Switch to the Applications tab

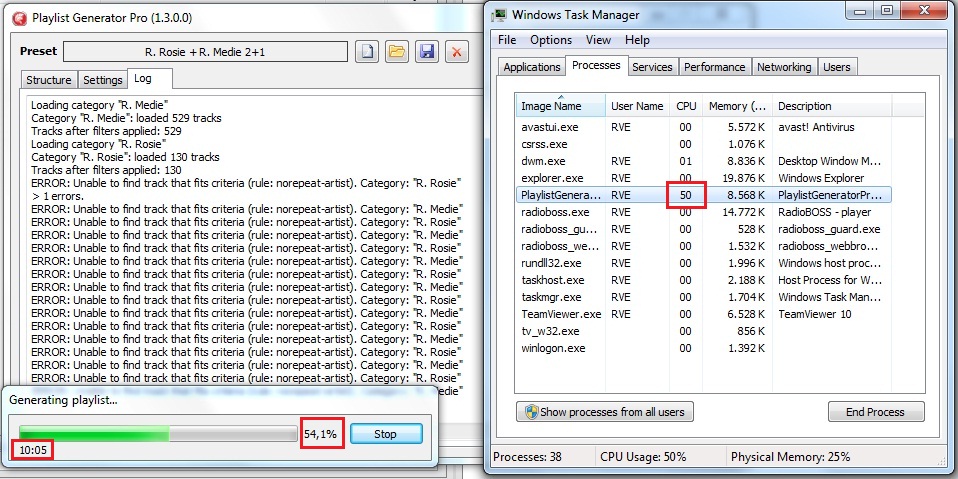point(532,67)
